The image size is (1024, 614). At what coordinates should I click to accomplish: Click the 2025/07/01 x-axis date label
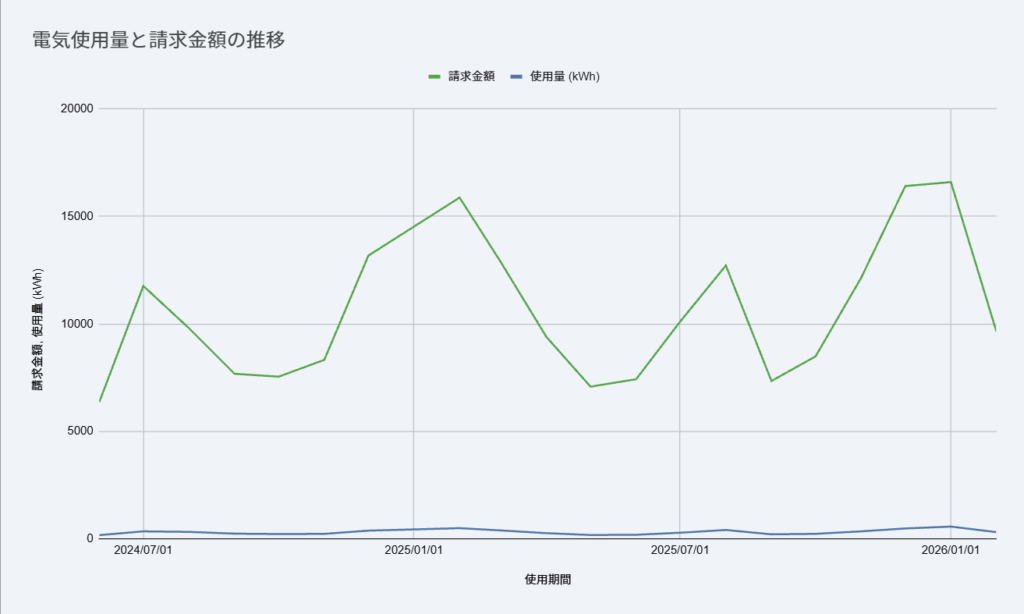680,550
